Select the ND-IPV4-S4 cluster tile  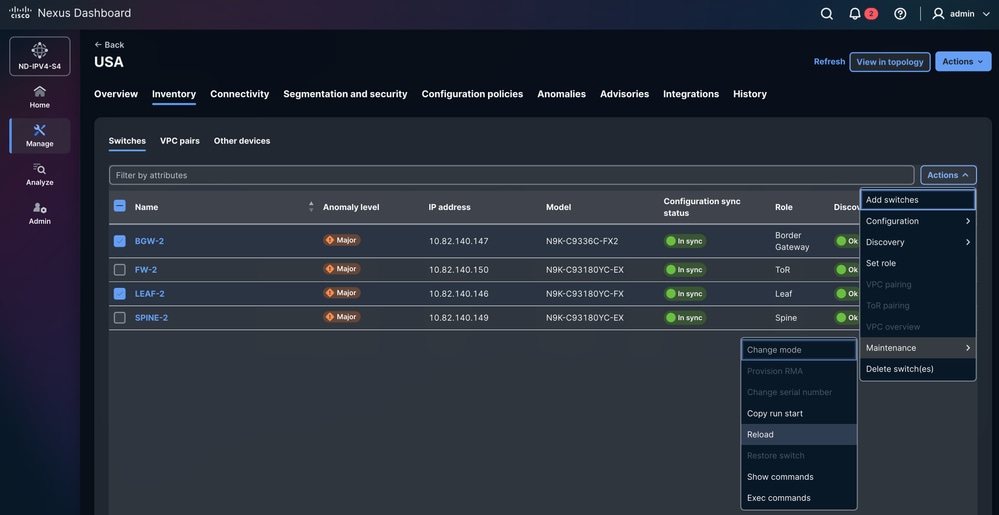tap(40, 56)
